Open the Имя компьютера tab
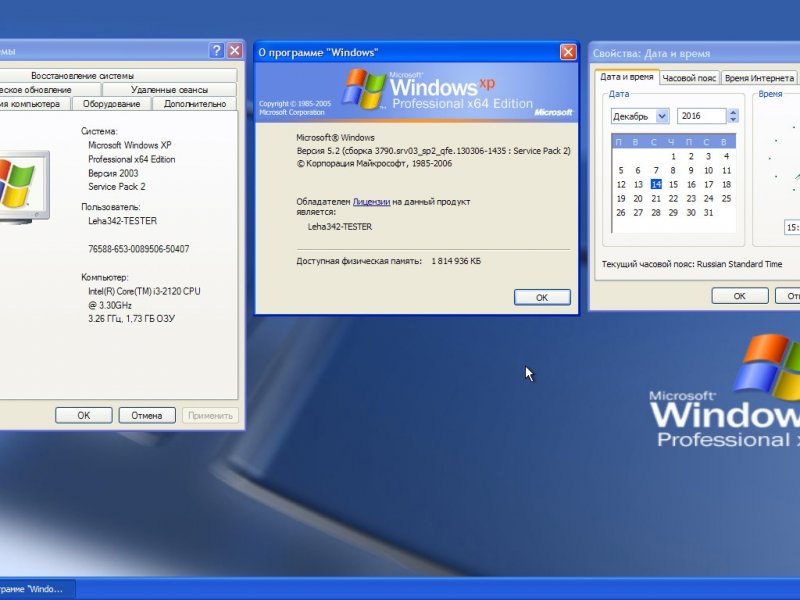 (35, 104)
